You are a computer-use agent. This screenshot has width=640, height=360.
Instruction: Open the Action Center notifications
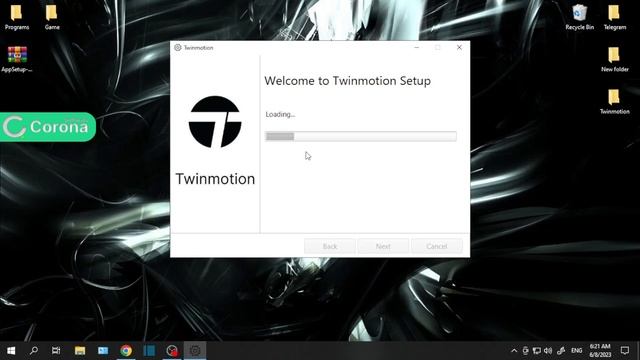point(625,351)
